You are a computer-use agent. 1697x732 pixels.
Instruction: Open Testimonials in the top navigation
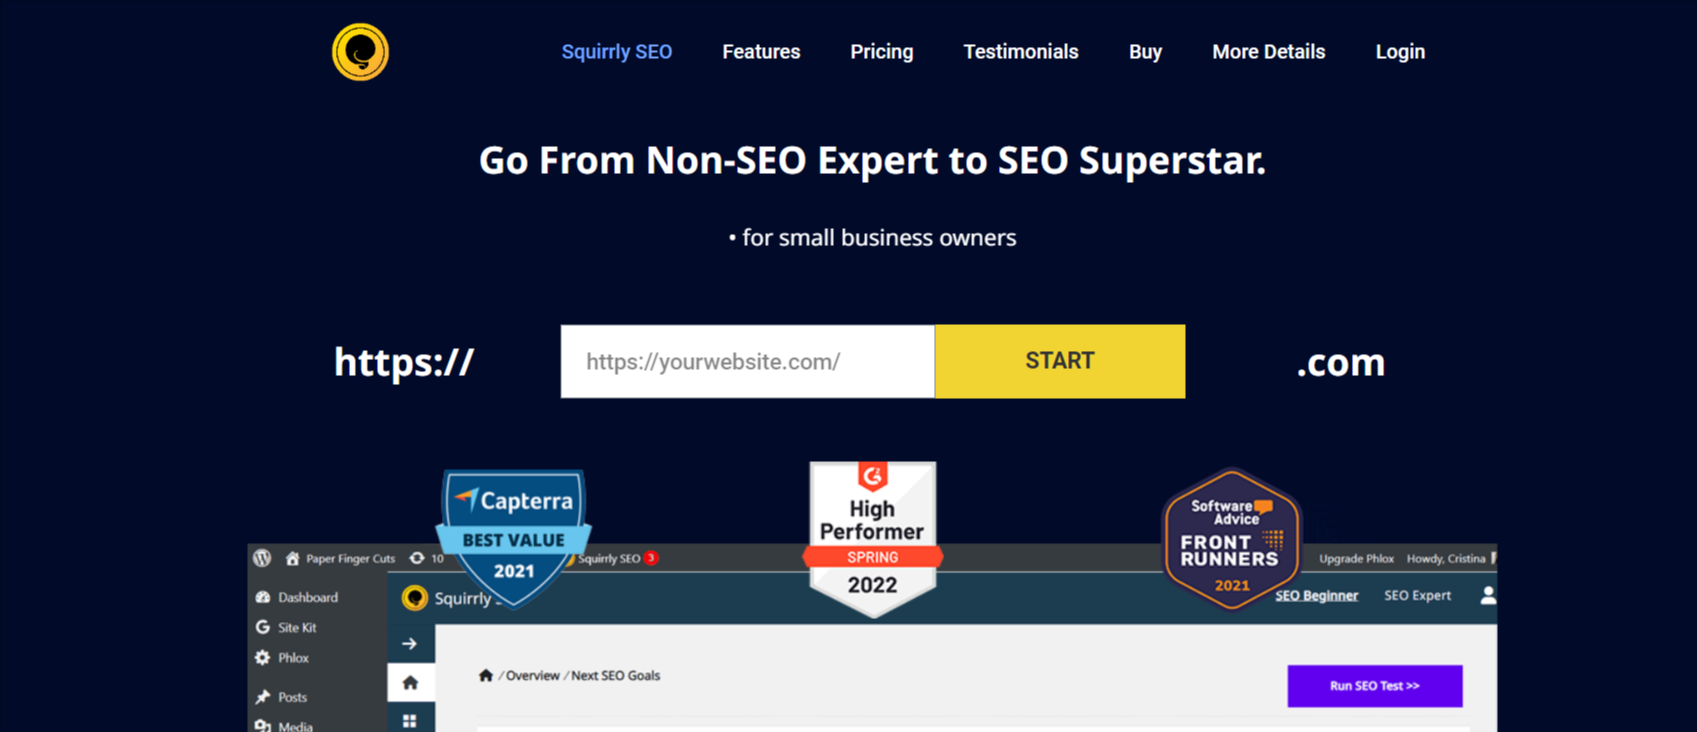tap(1020, 52)
